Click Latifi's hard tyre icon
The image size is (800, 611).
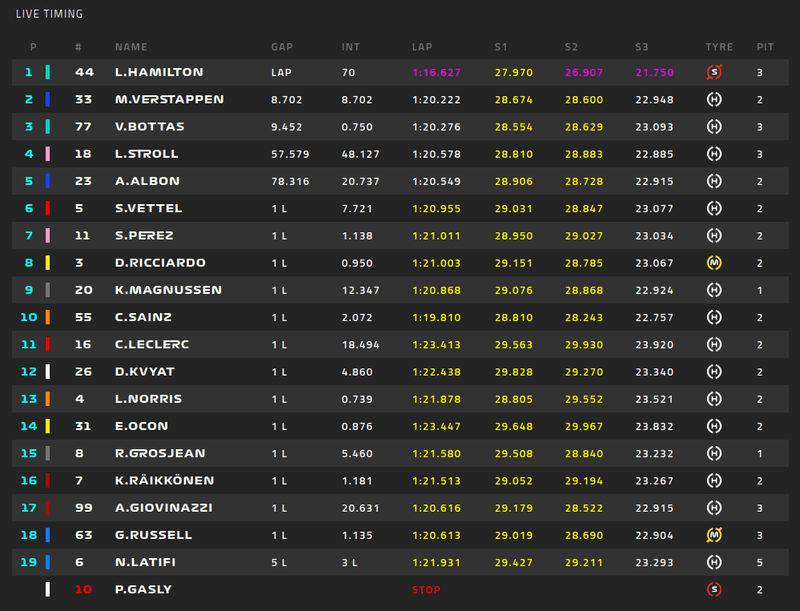tap(714, 562)
